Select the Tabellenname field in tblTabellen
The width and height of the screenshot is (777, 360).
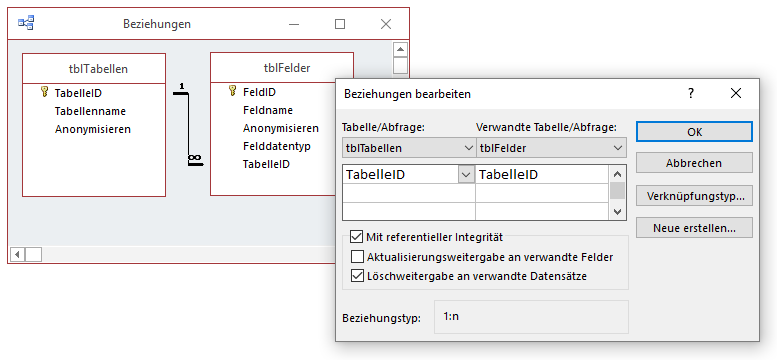pyautogui.click(x=90, y=111)
